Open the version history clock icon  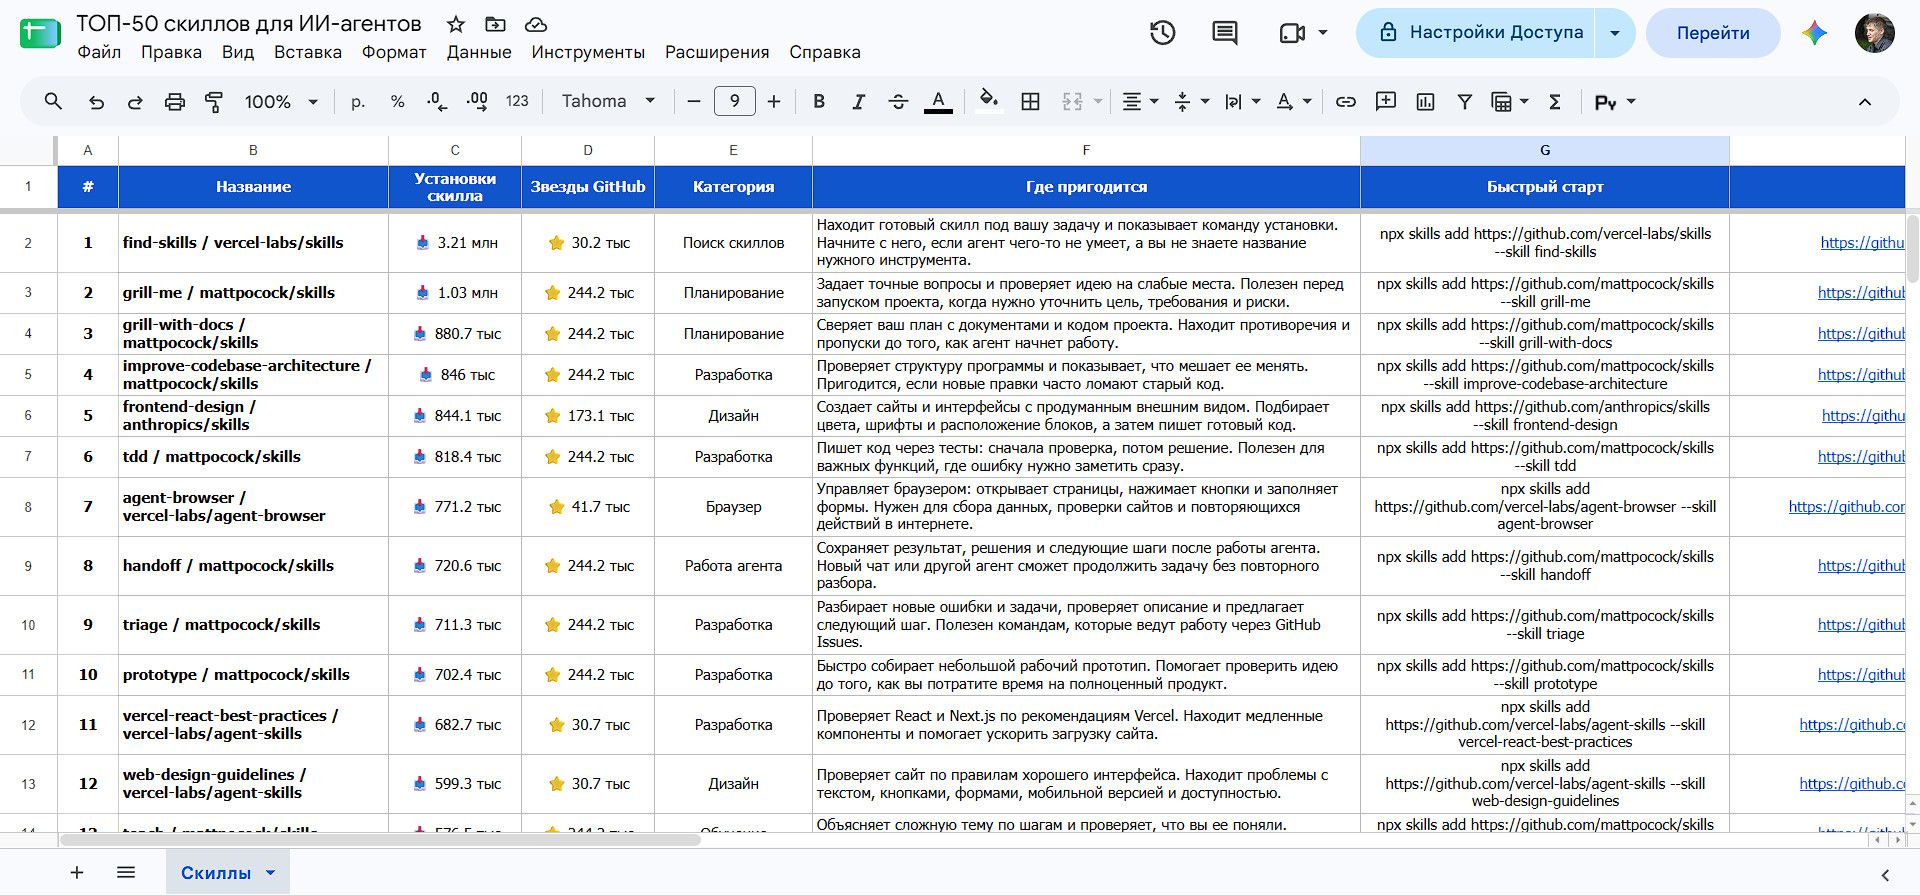[1162, 33]
